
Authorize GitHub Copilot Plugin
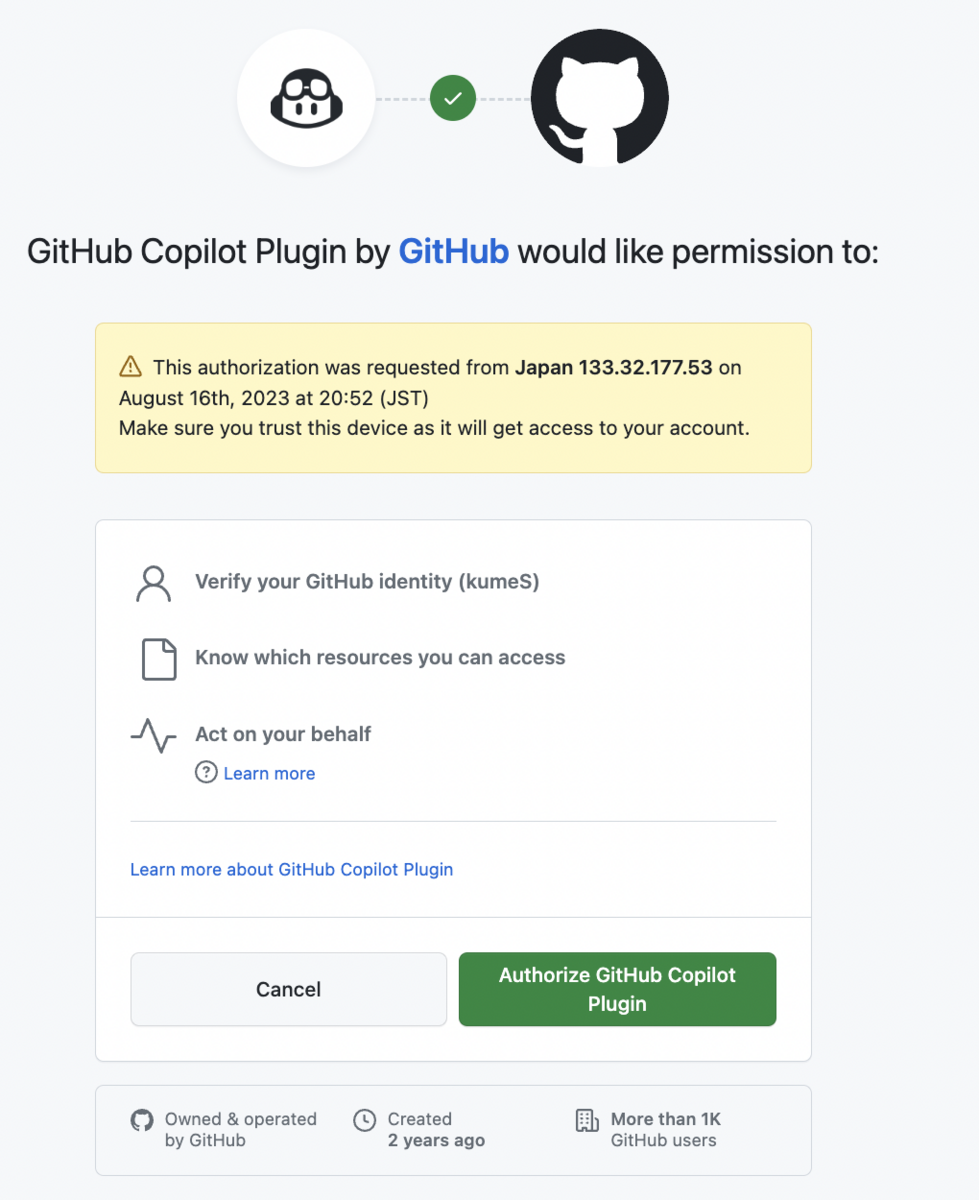pos(617,989)
